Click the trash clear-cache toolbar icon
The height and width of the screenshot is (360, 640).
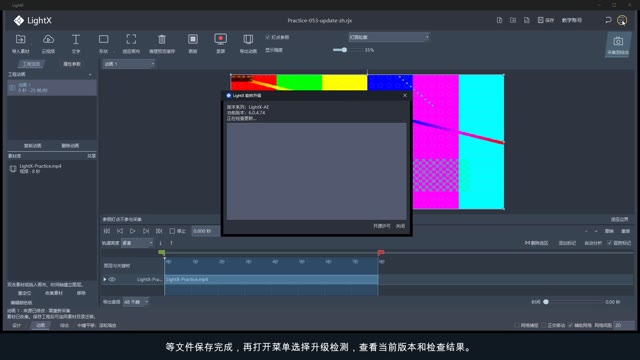[162, 40]
